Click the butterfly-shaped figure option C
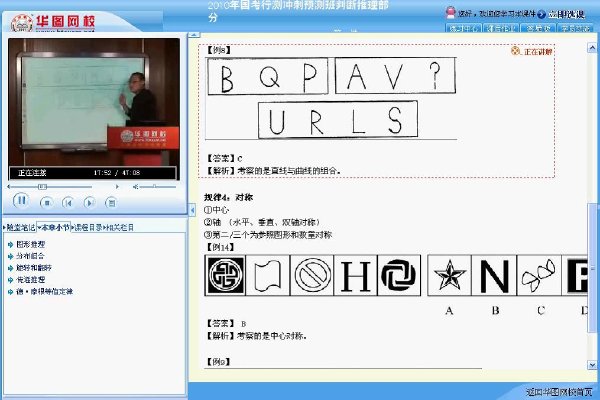600x400 pixels. [x=539, y=275]
